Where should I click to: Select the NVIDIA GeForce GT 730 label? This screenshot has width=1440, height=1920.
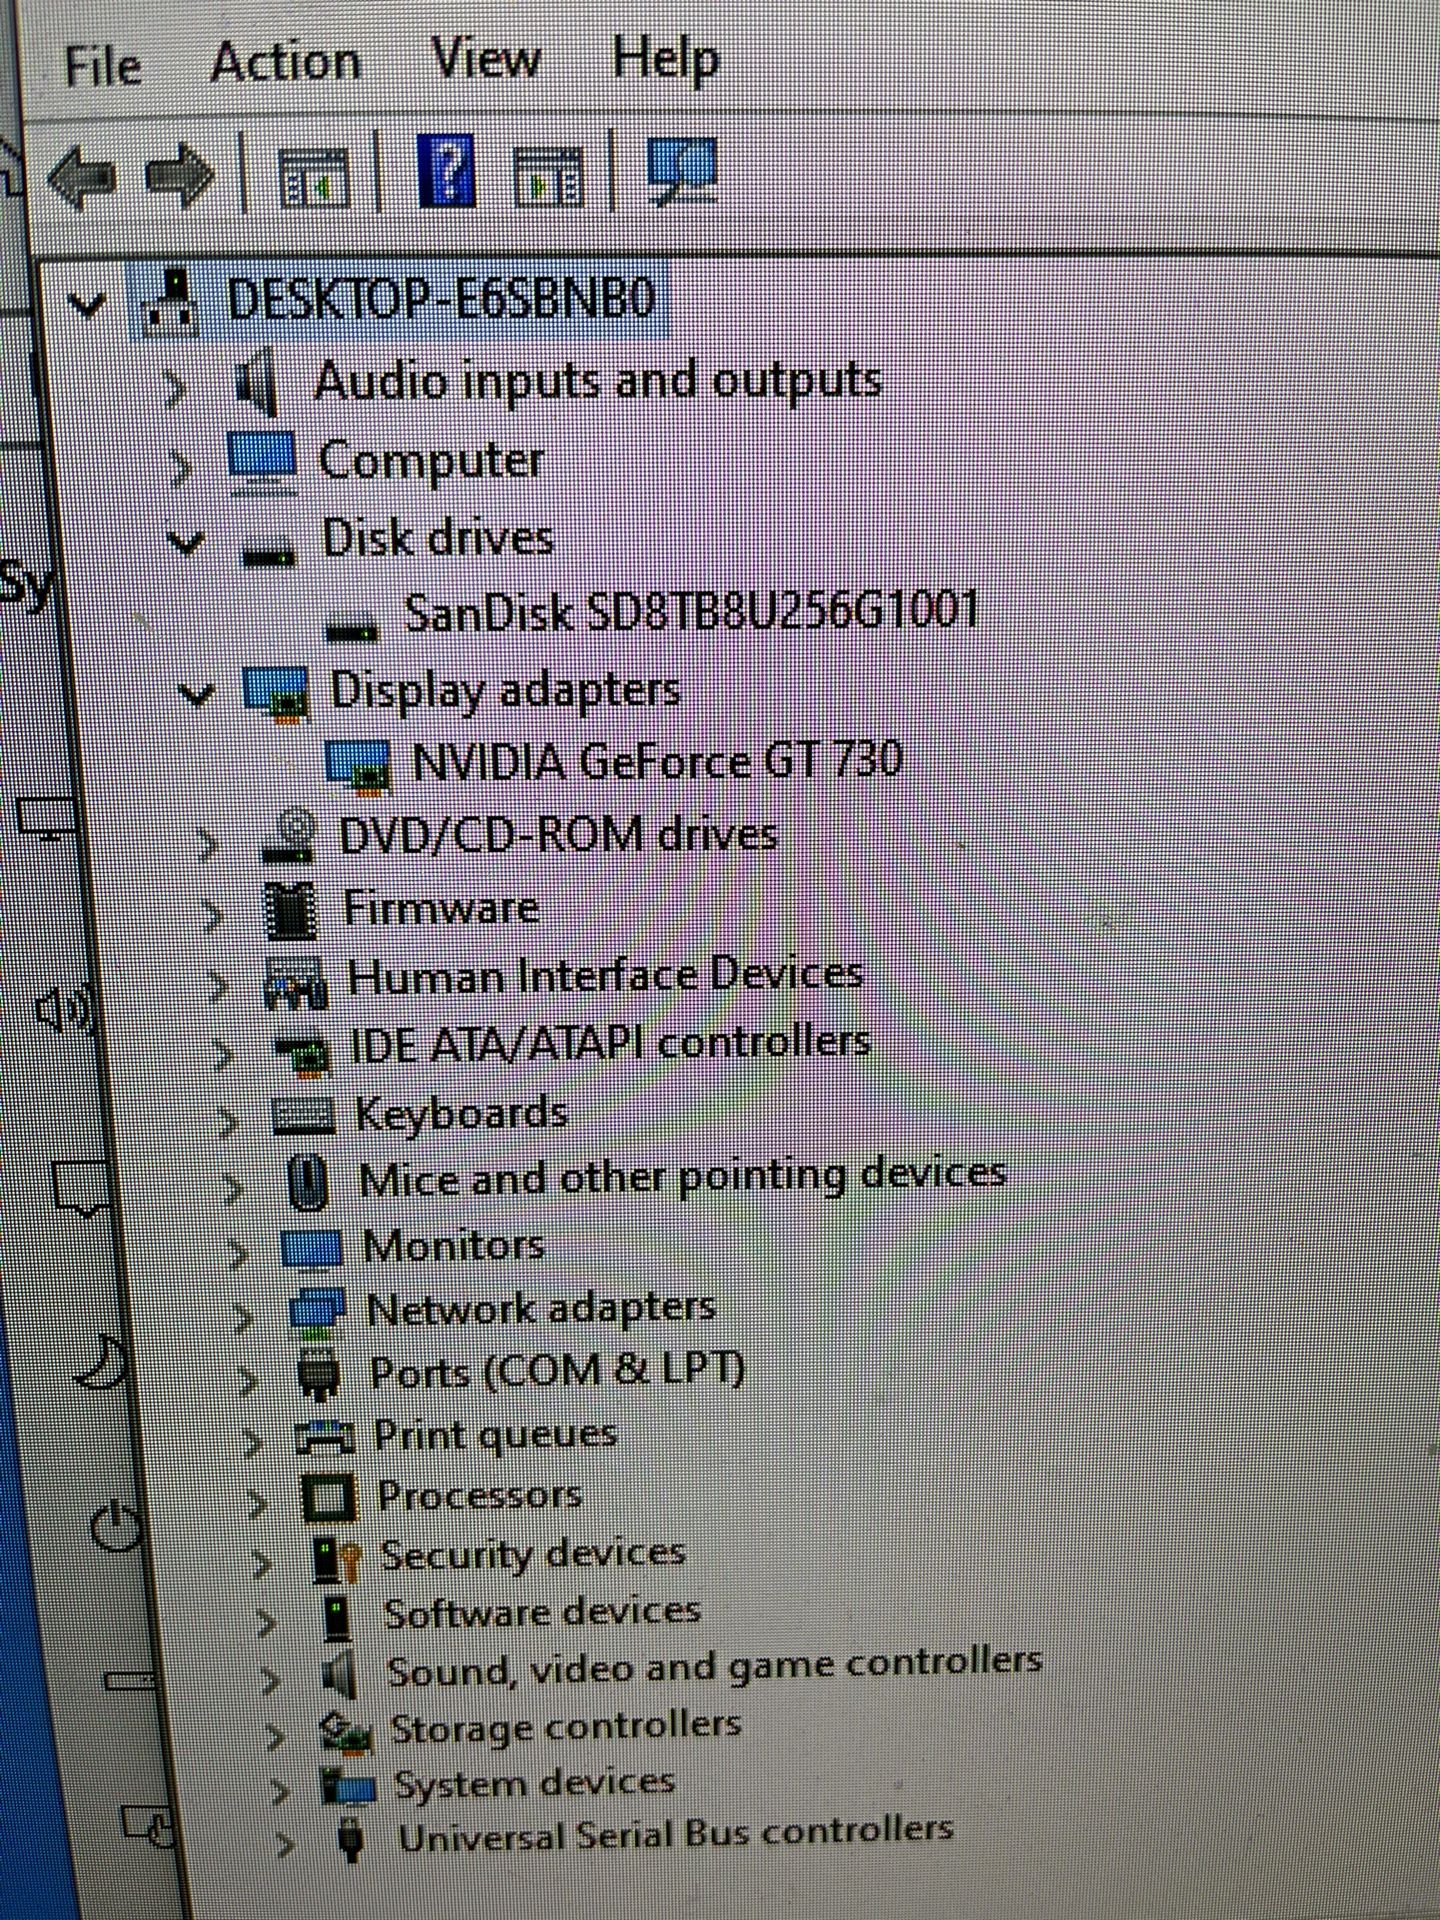(658, 762)
